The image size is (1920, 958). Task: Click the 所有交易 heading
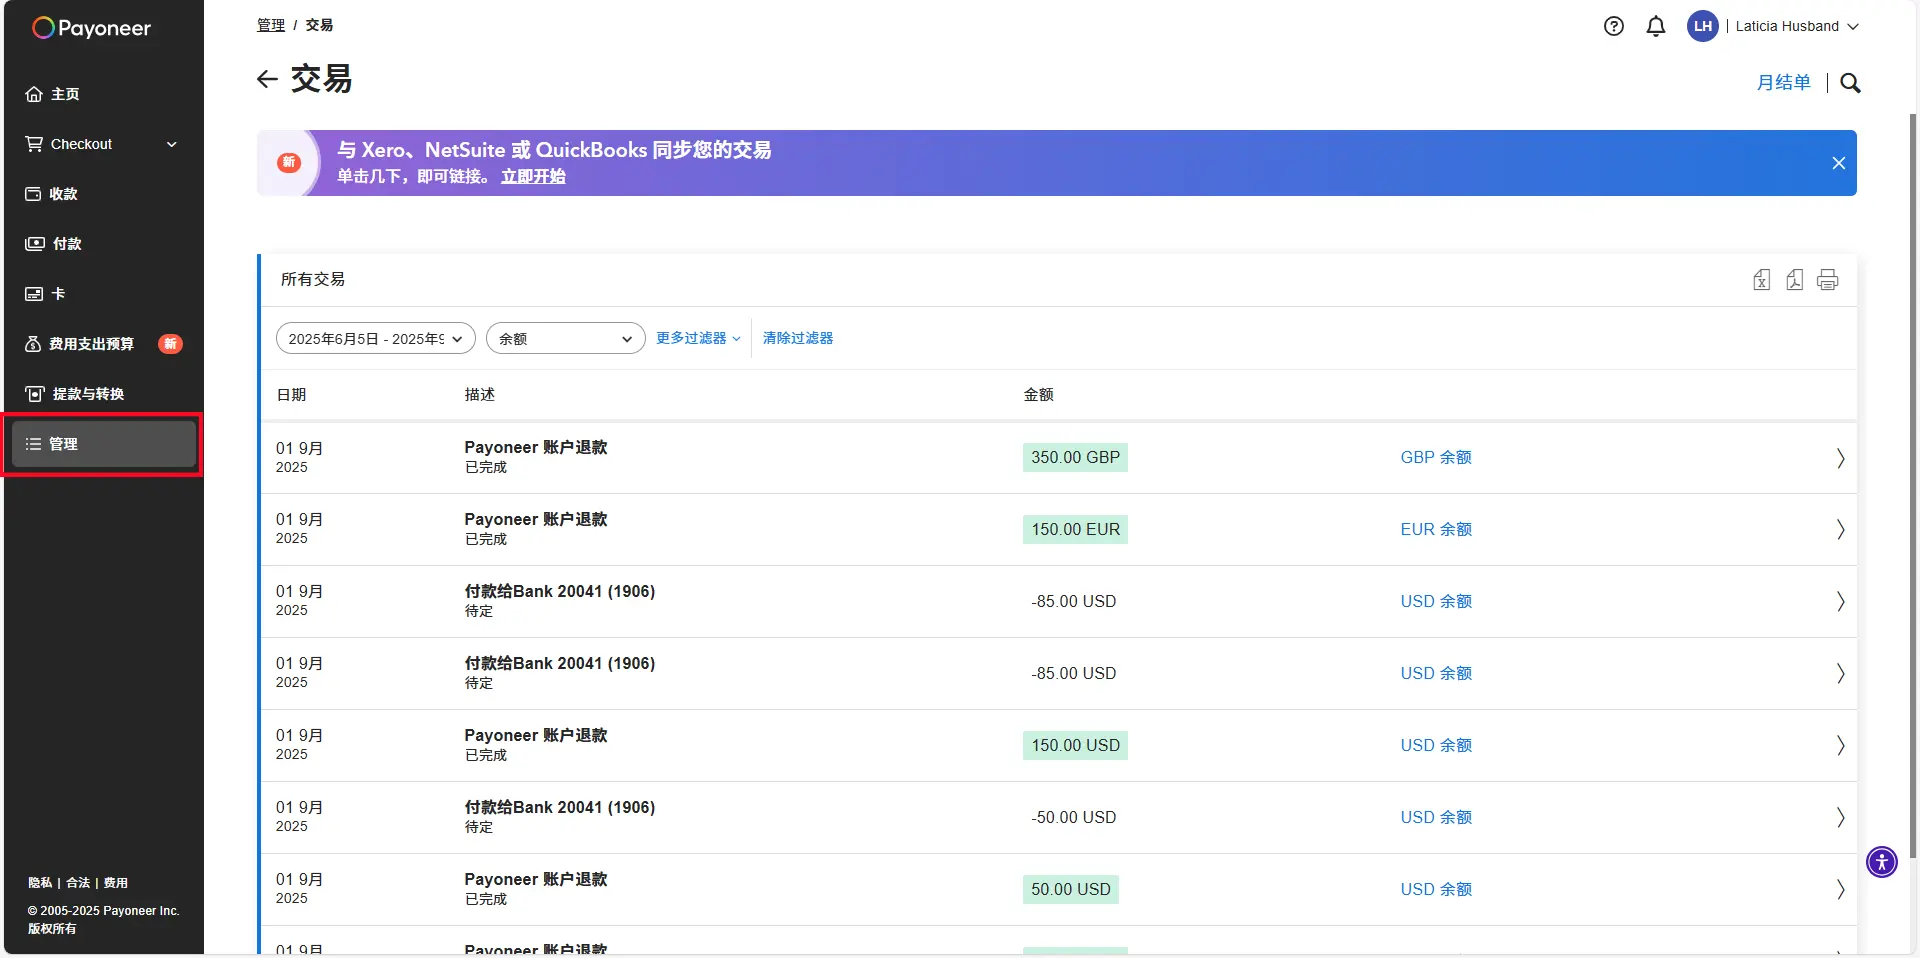point(313,279)
